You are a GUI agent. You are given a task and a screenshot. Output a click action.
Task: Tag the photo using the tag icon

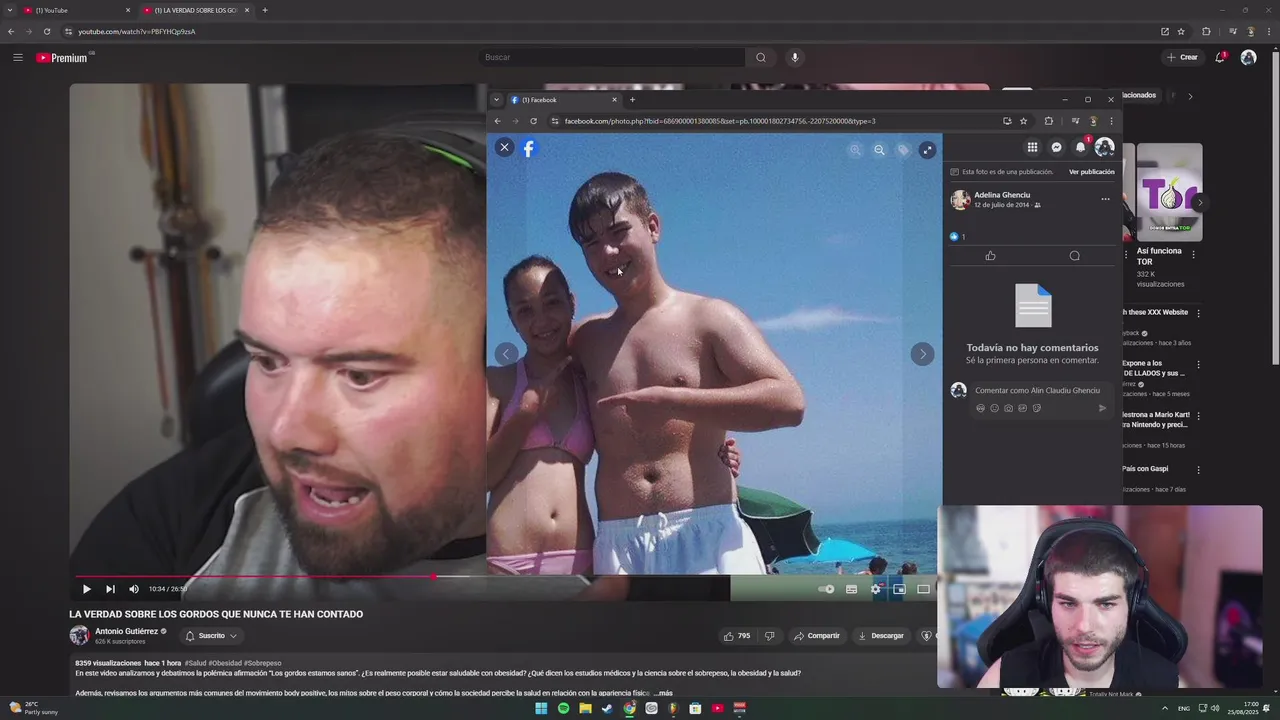coord(903,150)
